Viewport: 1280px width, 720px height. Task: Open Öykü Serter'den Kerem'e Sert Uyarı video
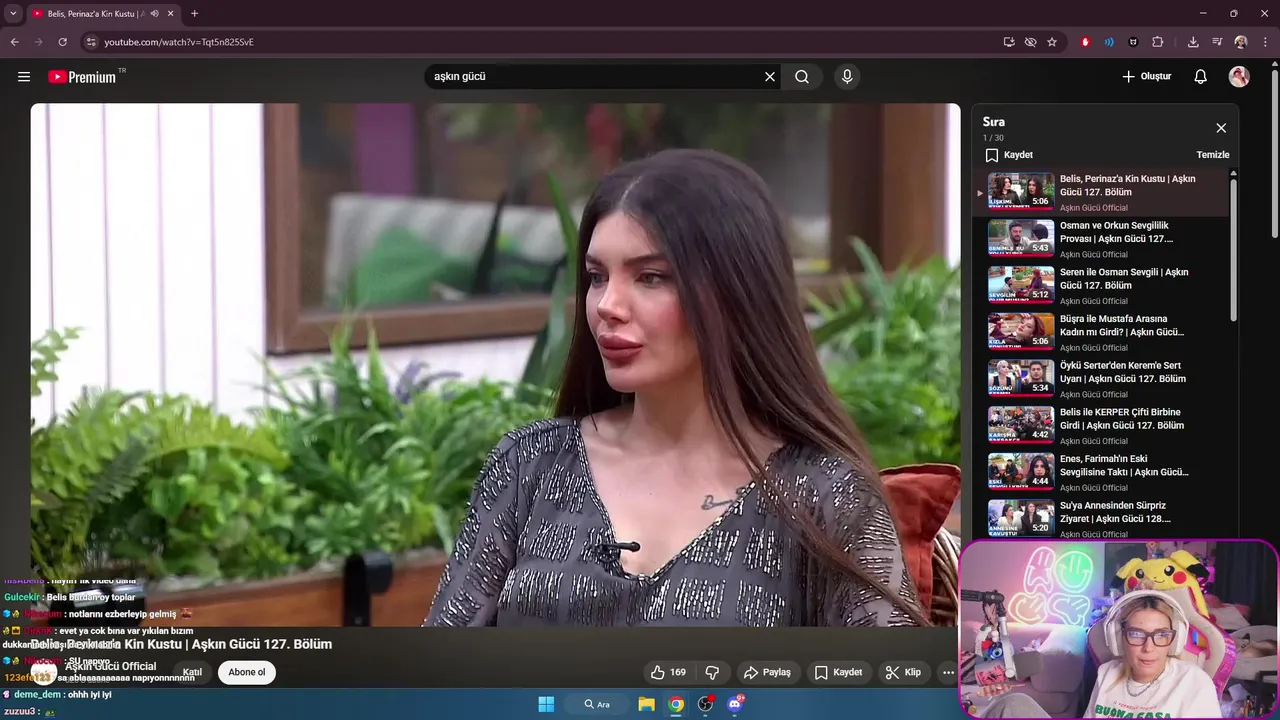(x=1108, y=378)
